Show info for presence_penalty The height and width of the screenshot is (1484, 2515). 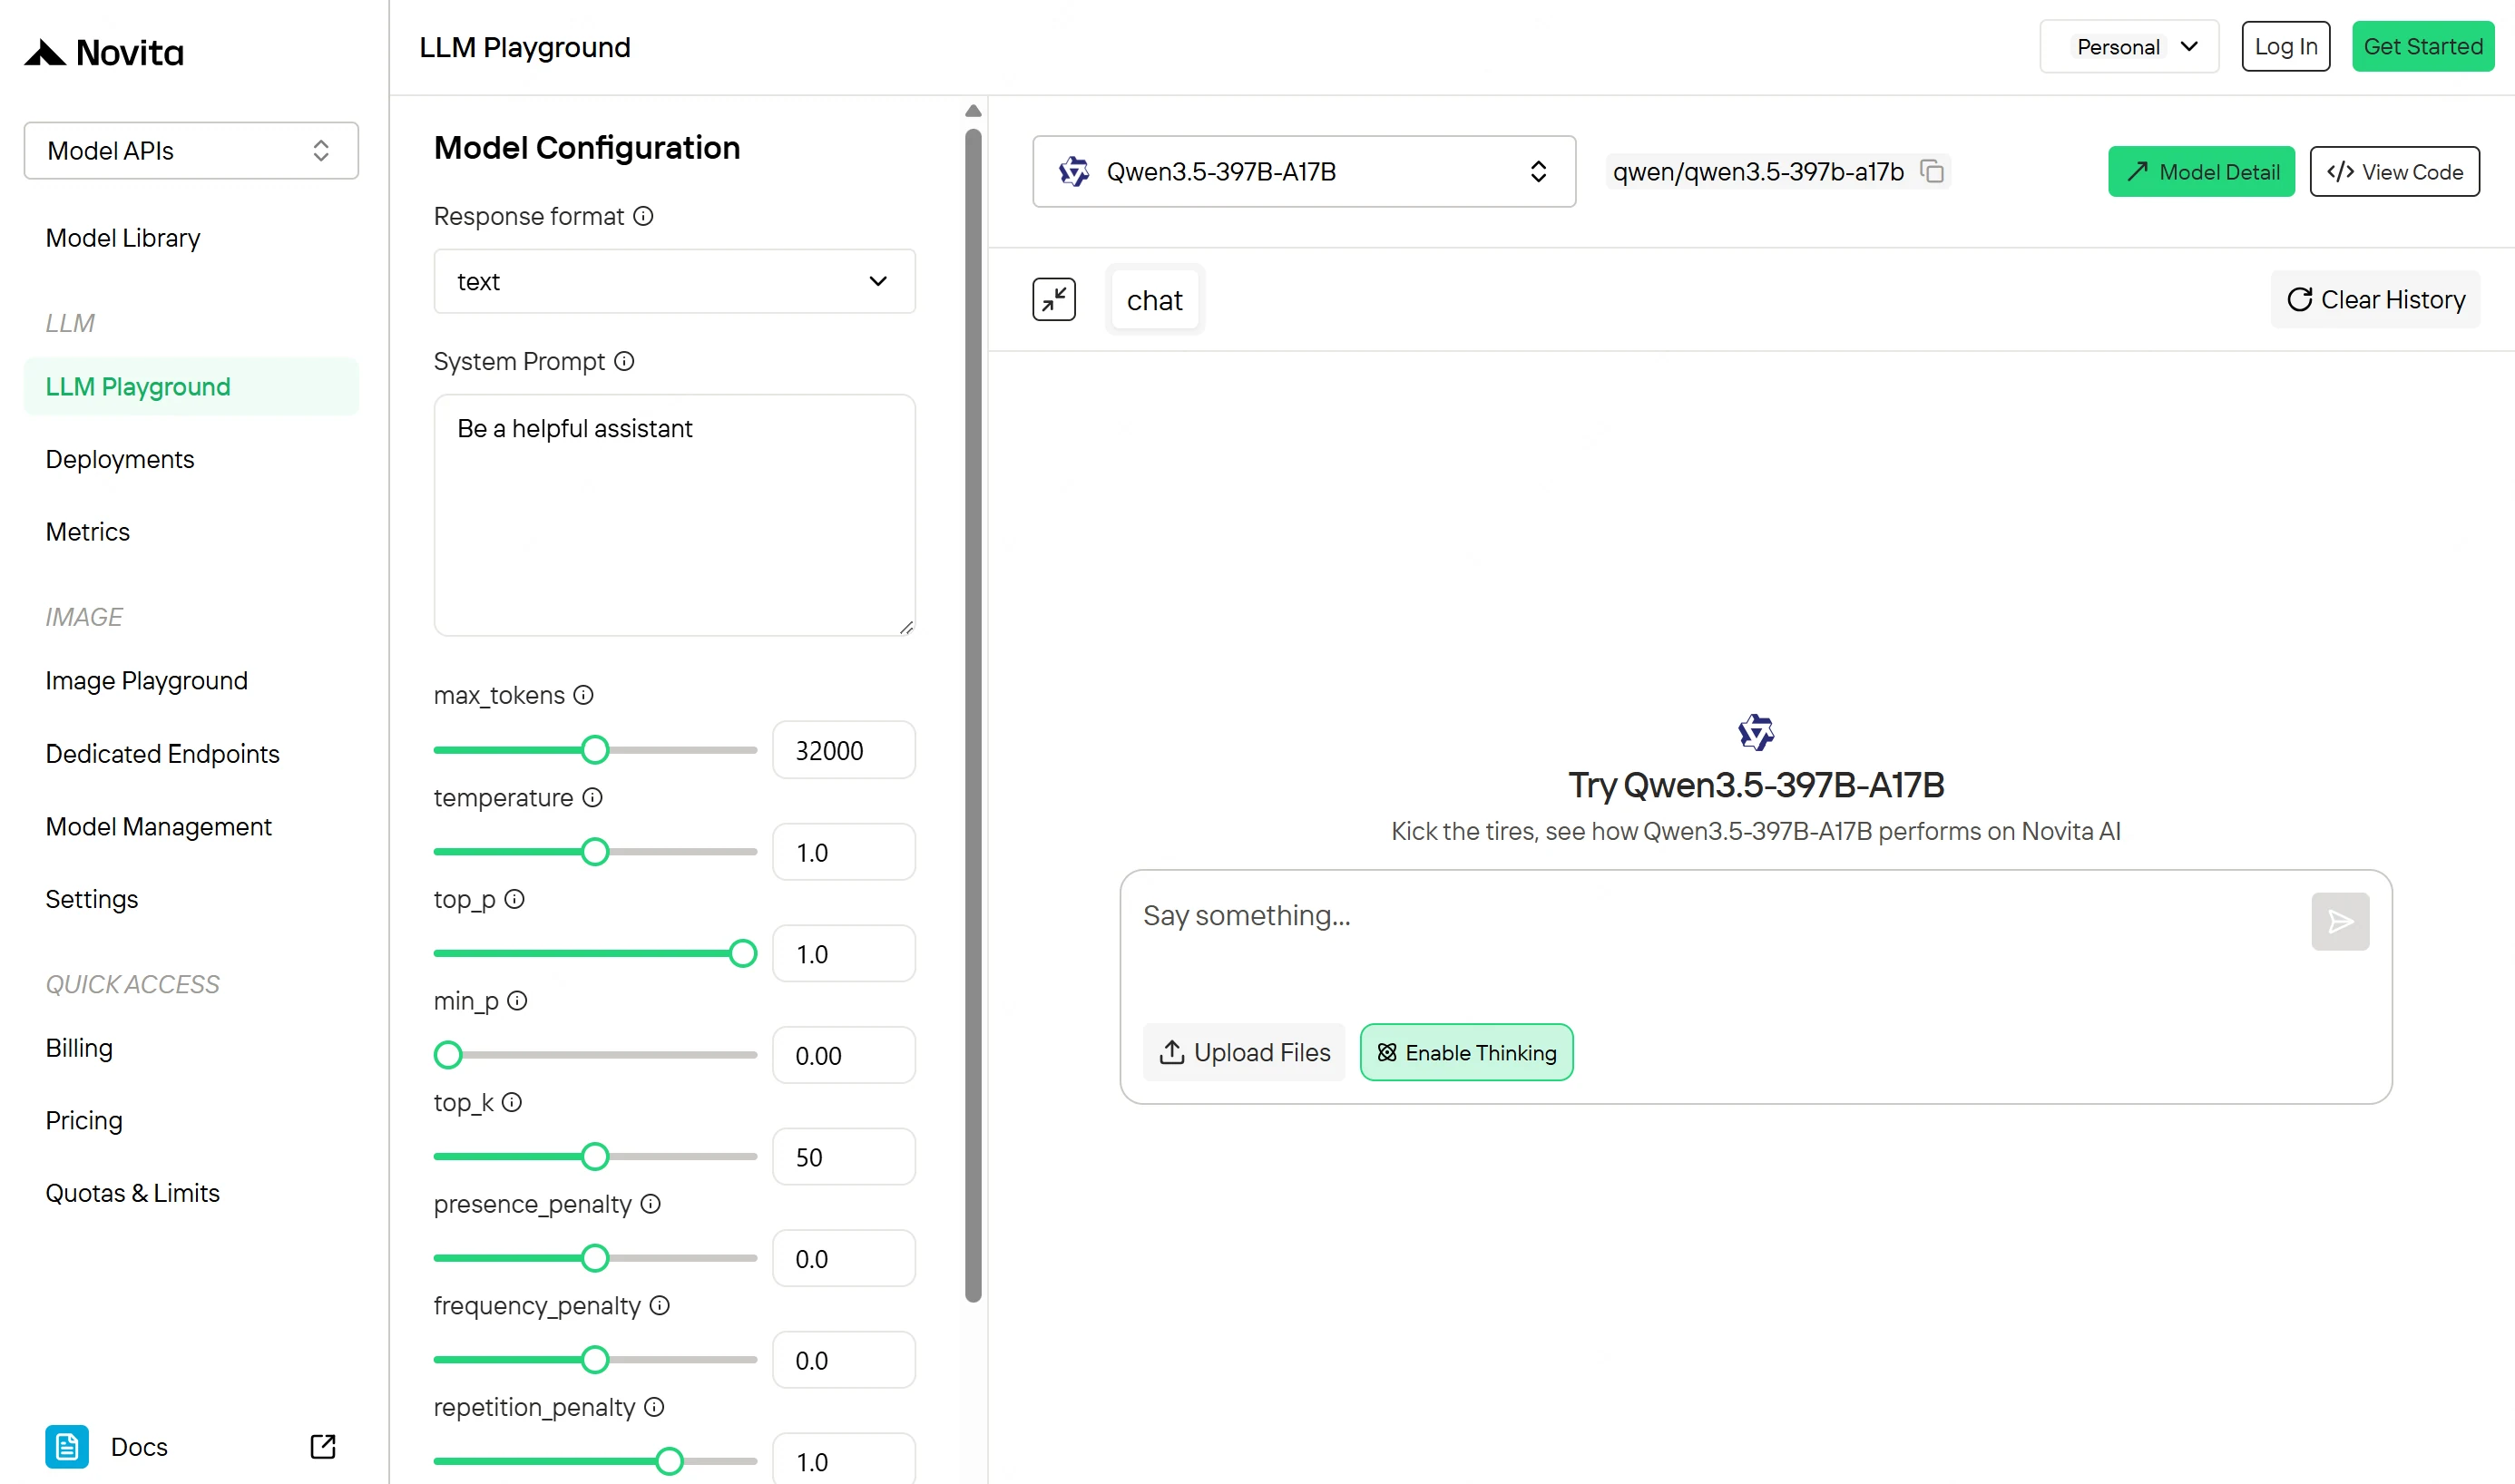coord(651,1204)
